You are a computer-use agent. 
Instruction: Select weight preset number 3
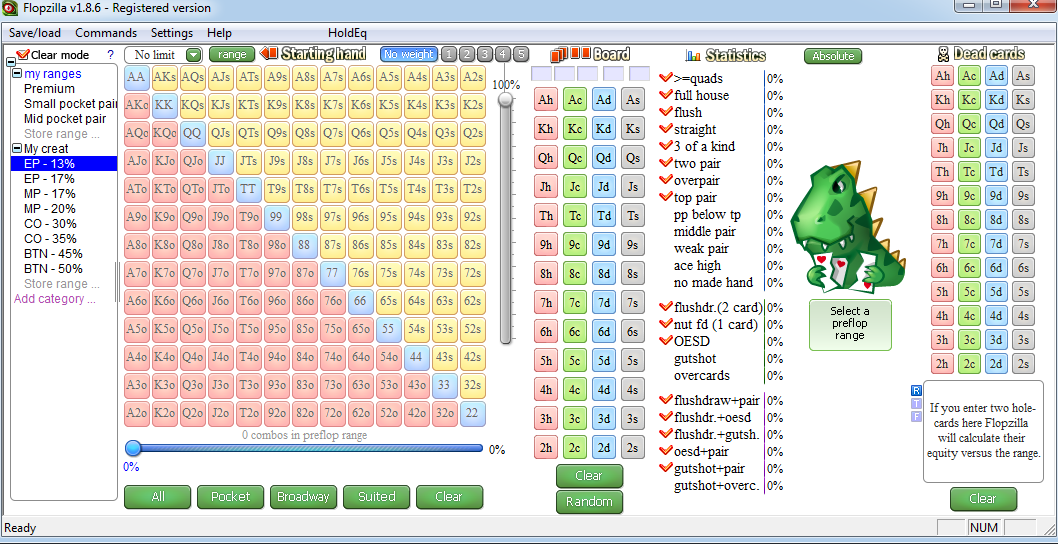pyautogui.click(x=485, y=55)
